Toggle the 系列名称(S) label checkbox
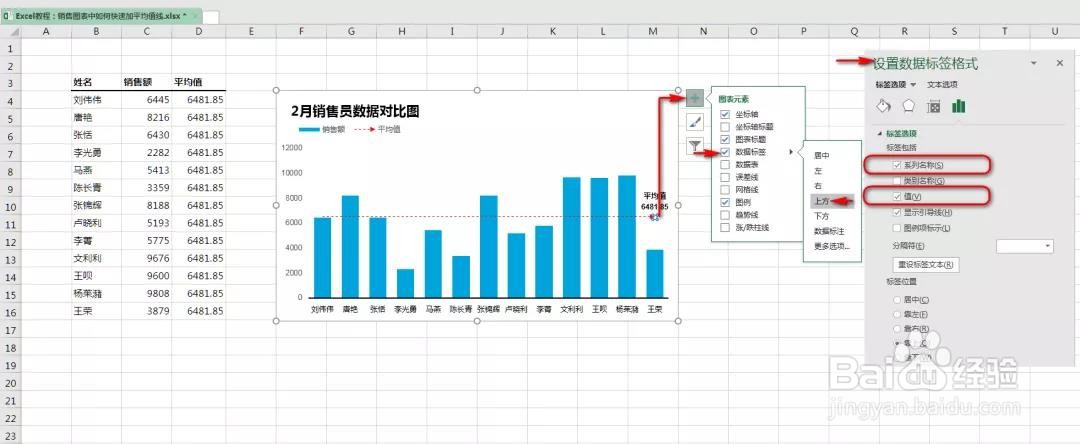The height and width of the screenshot is (444, 1080). [x=896, y=165]
